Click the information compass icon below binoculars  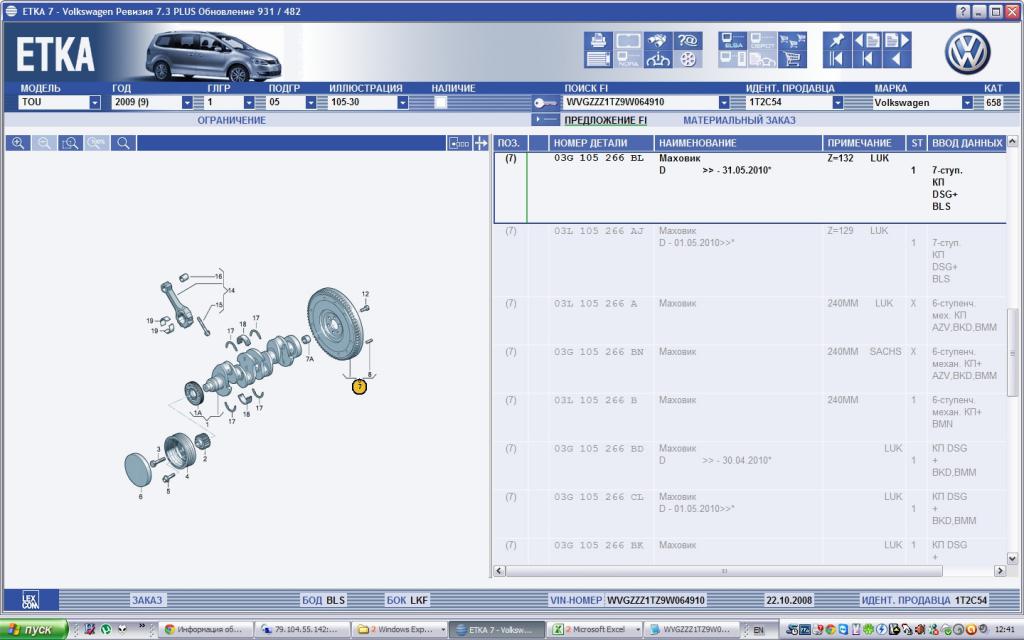coord(658,59)
